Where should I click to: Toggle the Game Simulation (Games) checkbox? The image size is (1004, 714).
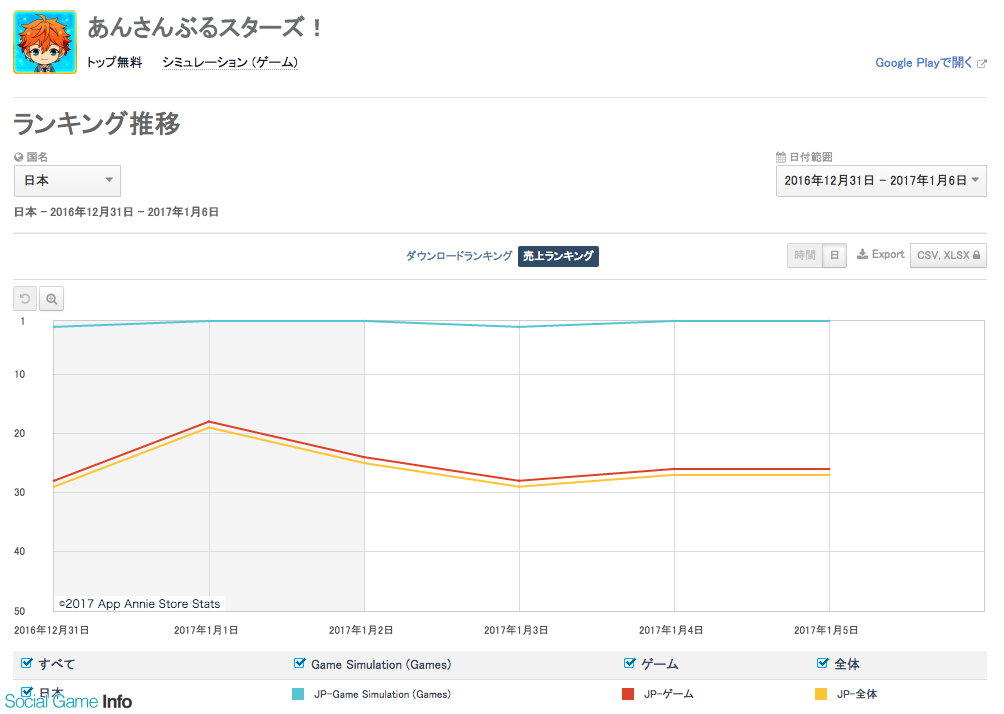[299, 663]
